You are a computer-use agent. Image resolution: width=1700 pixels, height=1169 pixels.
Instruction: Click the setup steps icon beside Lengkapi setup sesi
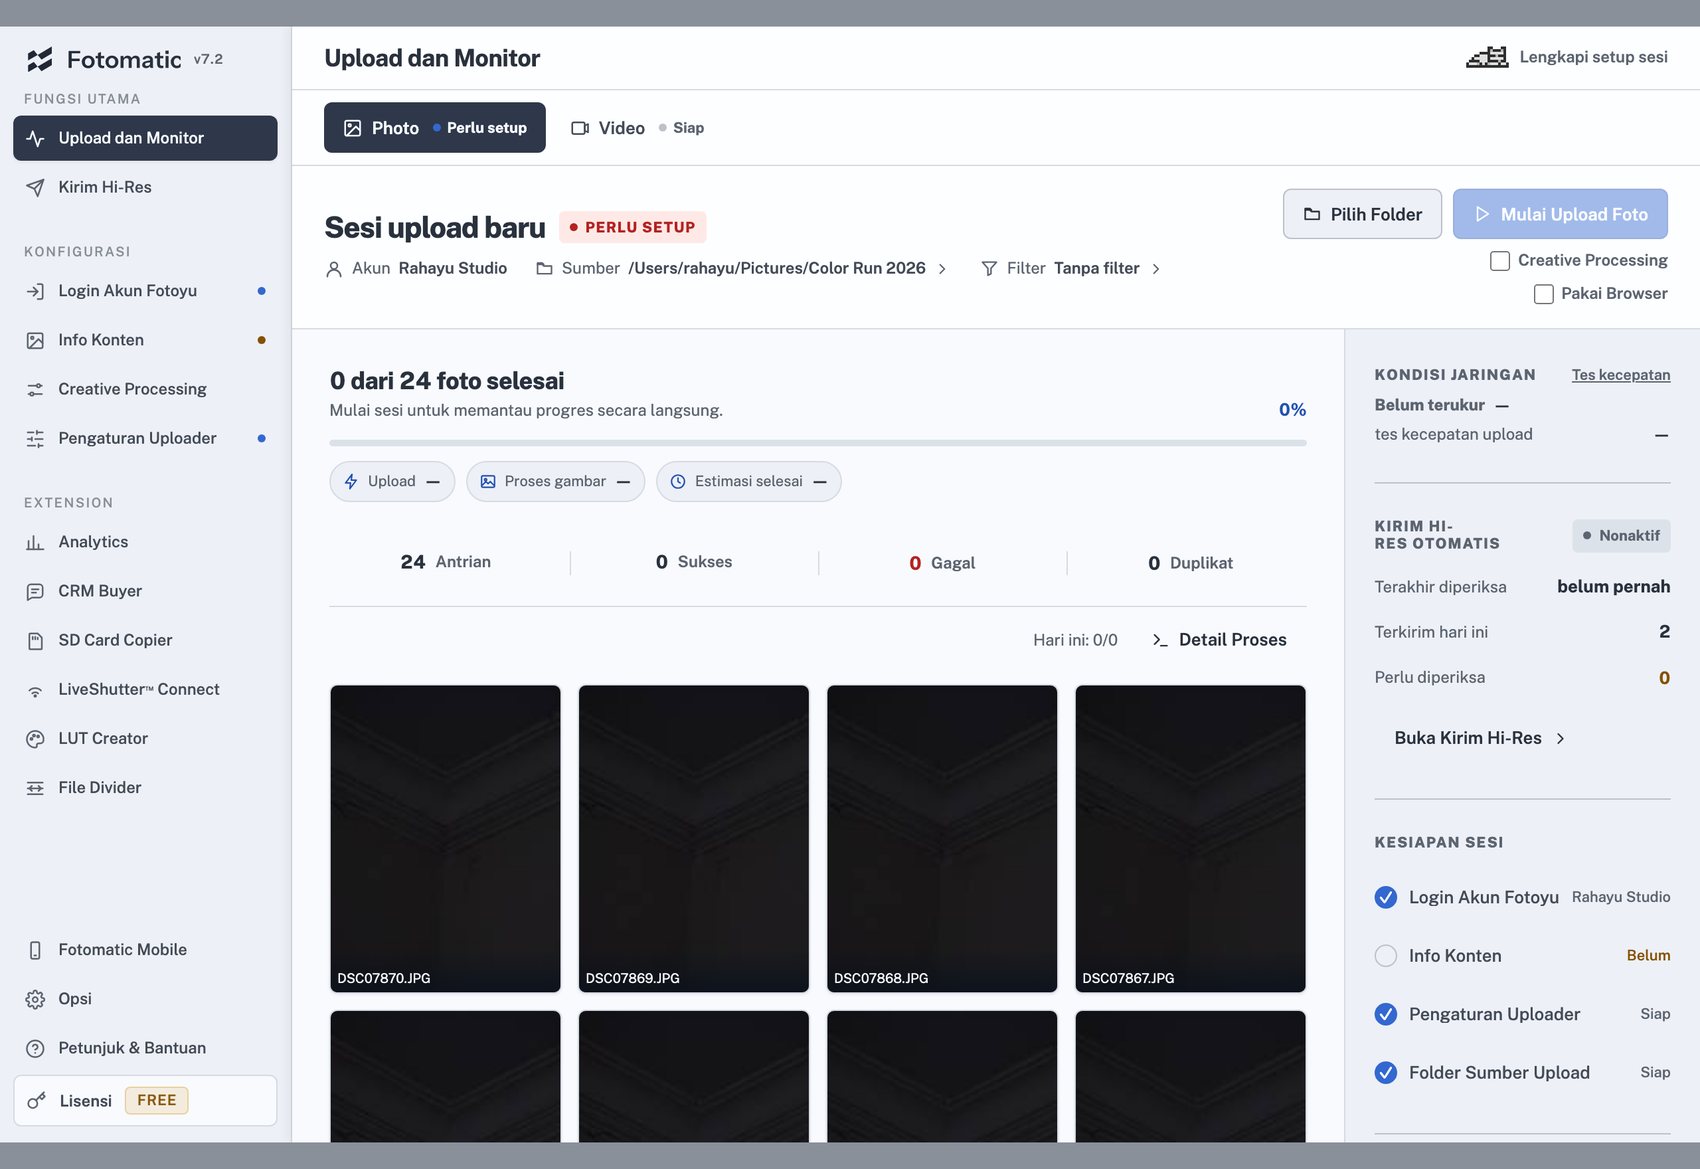pyautogui.click(x=1487, y=57)
